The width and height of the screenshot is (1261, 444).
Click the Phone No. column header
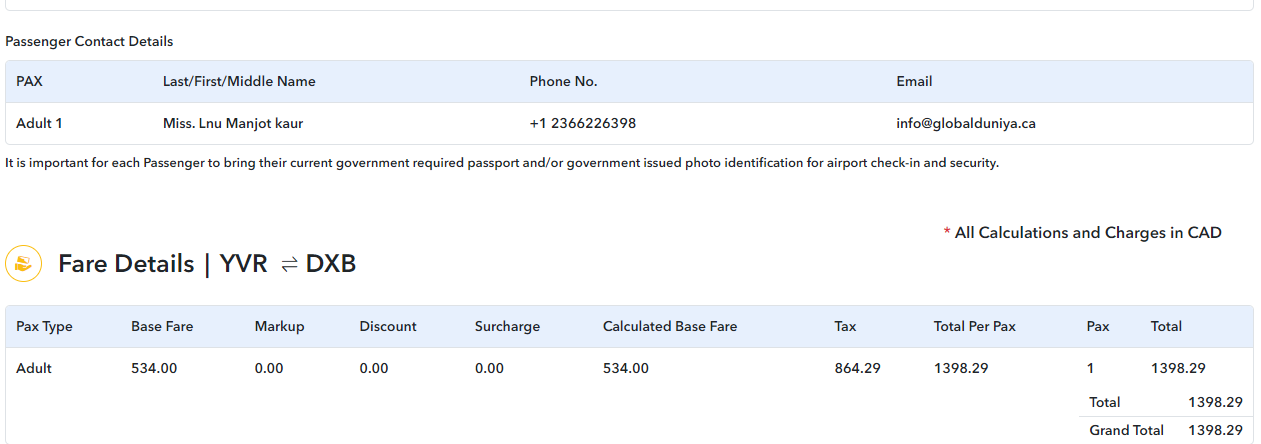[x=563, y=81]
